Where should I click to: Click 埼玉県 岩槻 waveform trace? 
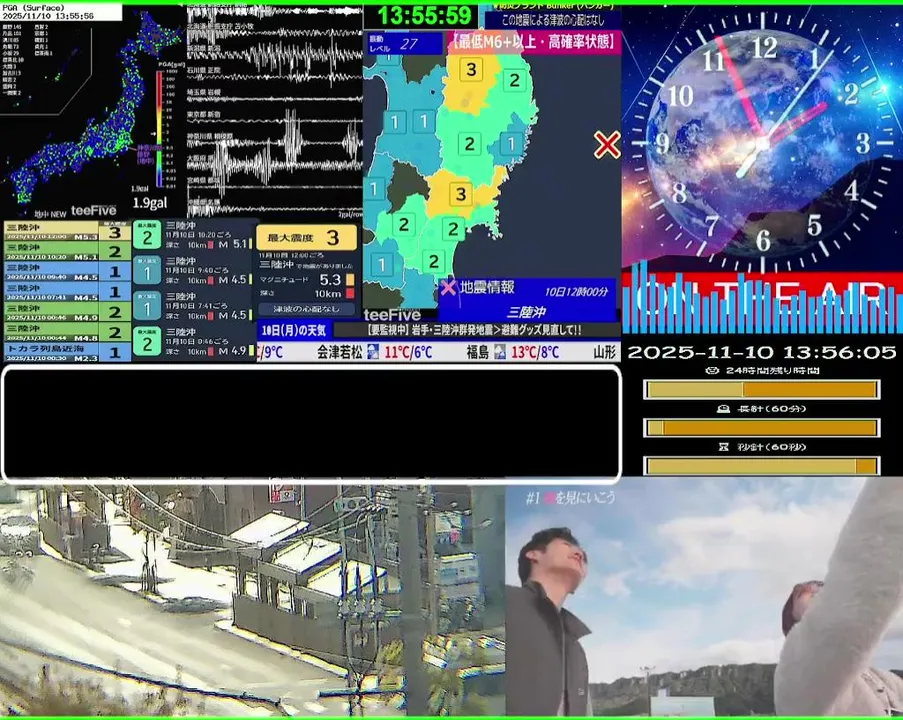(x=275, y=98)
